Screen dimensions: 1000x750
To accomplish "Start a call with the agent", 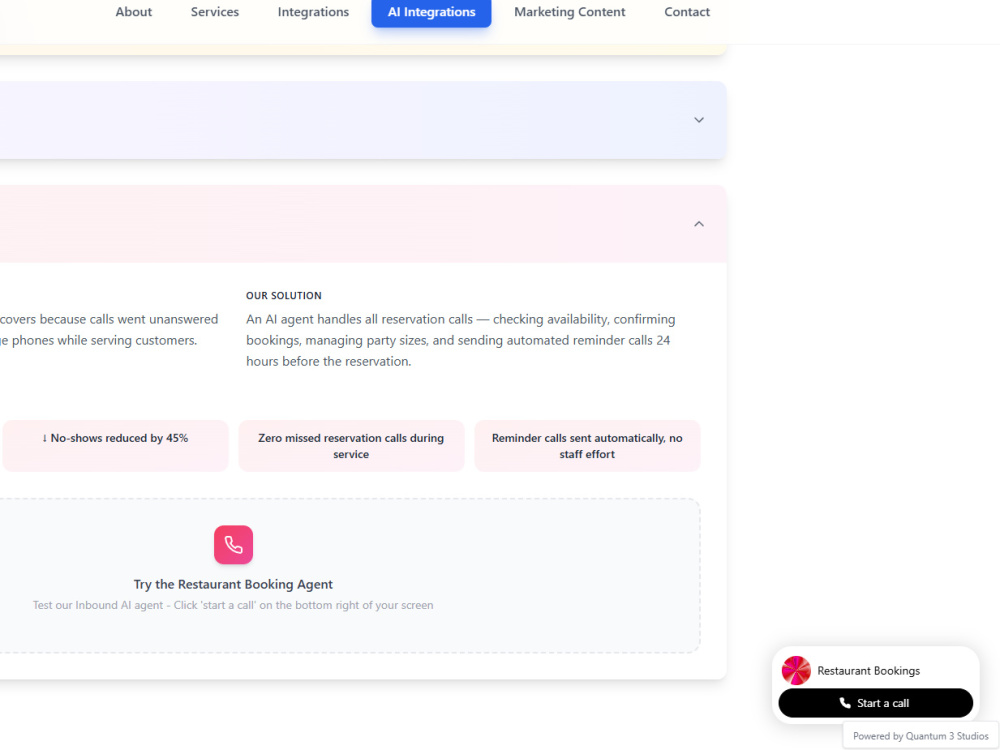I will 876,703.
